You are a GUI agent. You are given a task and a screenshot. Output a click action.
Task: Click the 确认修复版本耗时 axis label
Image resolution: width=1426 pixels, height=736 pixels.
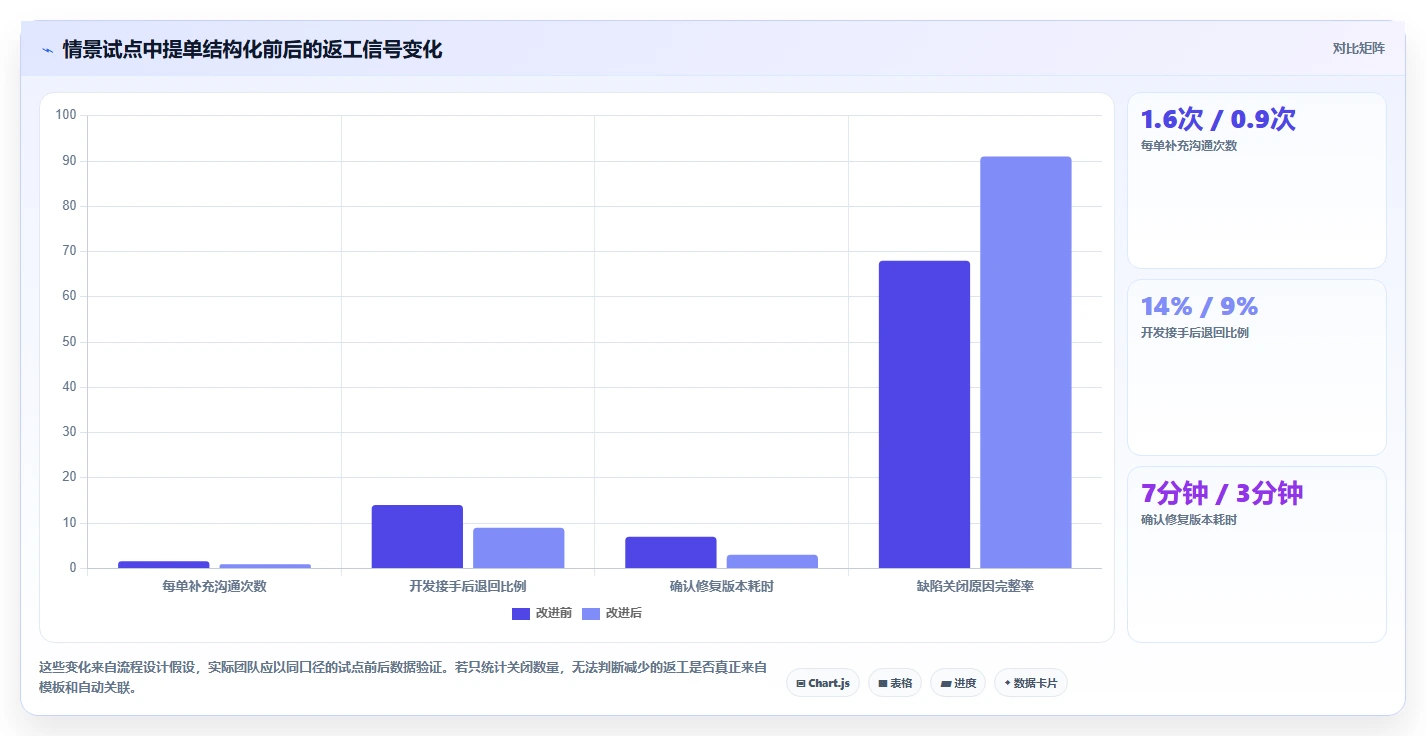click(721, 586)
